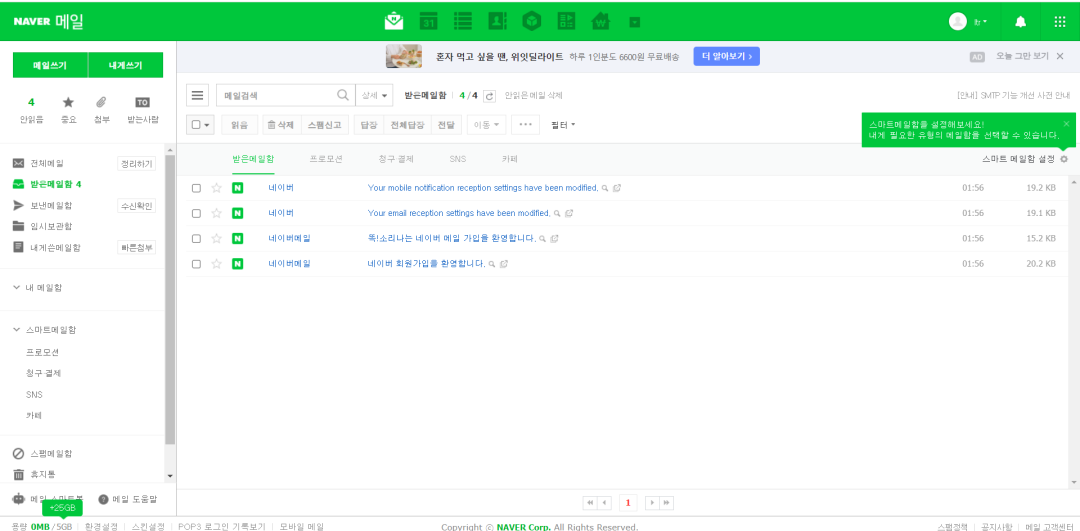1080x531 pixels.
Task: Open the 이동 move dropdown
Action: tap(486, 125)
